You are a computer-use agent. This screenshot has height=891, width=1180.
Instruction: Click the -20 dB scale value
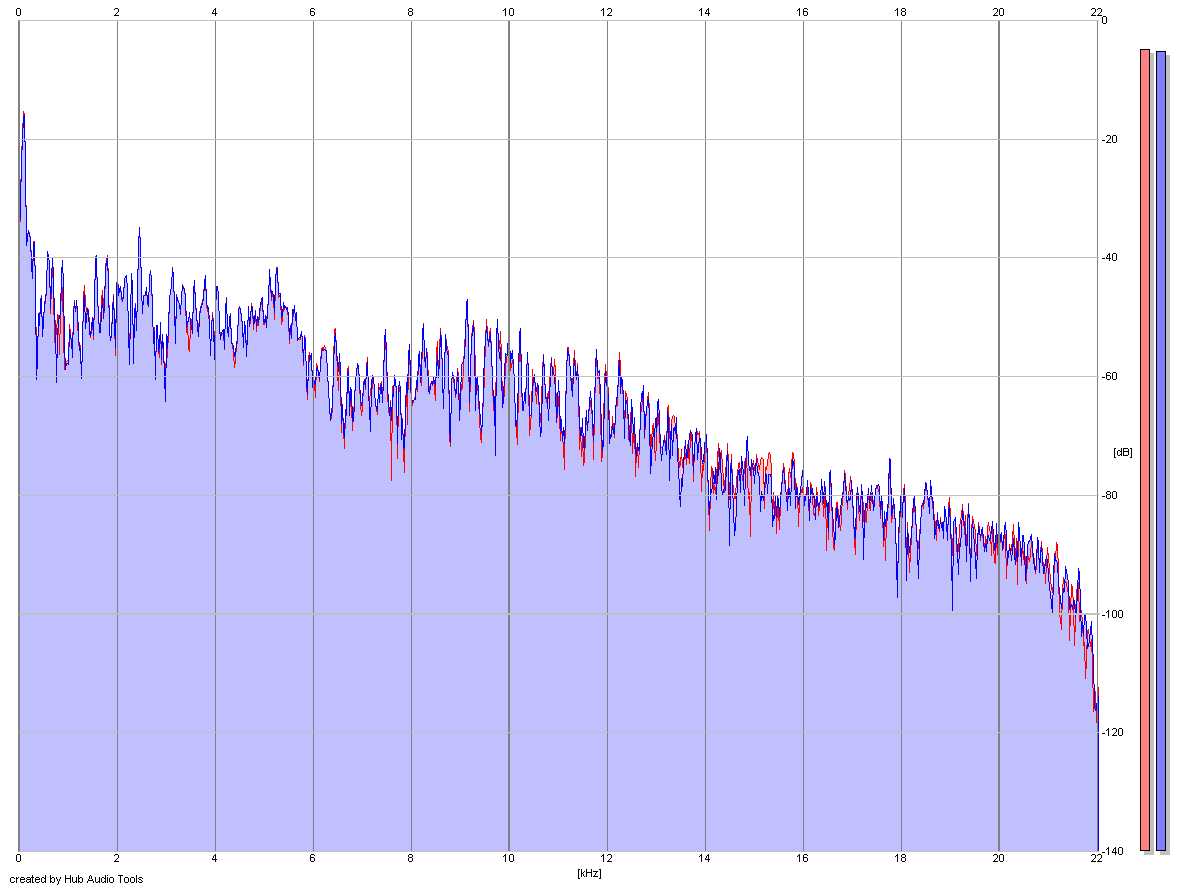pos(1110,139)
